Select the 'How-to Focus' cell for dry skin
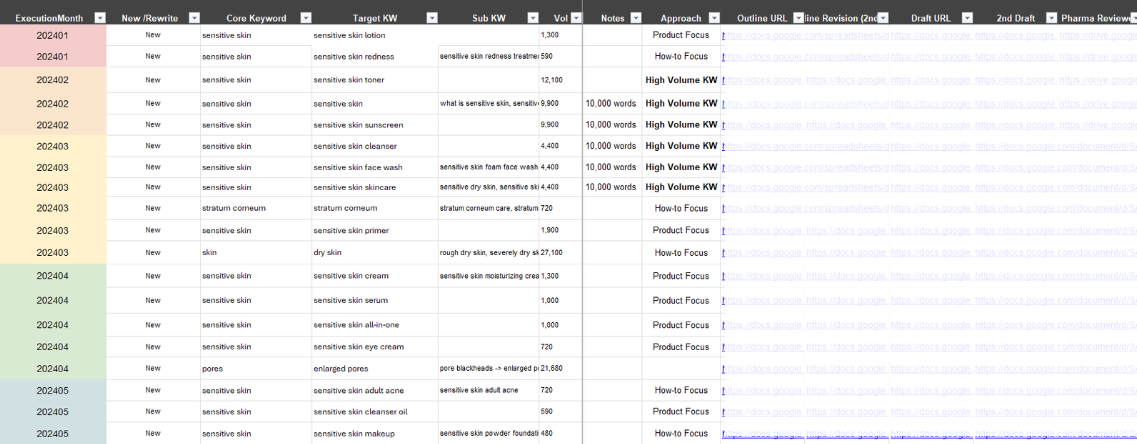The width and height of the screenshot is (1137, 444). 681,253
